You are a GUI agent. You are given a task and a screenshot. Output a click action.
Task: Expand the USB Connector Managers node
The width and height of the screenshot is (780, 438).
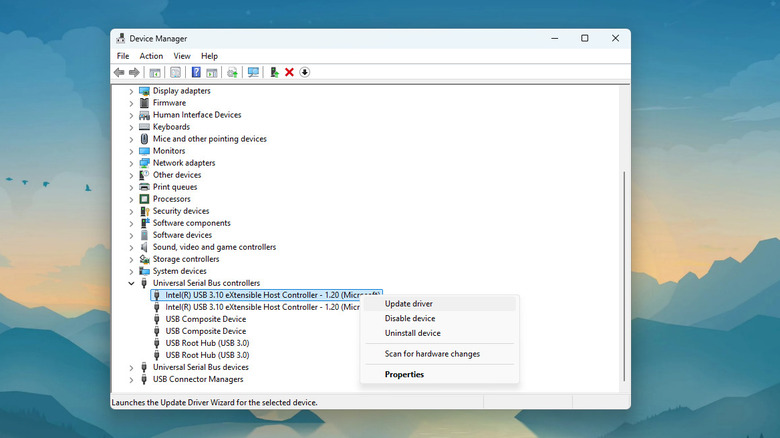click(x=131, y=379)
